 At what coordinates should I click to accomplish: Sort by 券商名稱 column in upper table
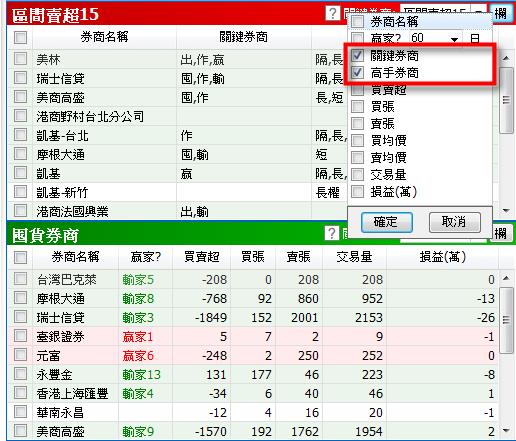click(x=104, y=37)
